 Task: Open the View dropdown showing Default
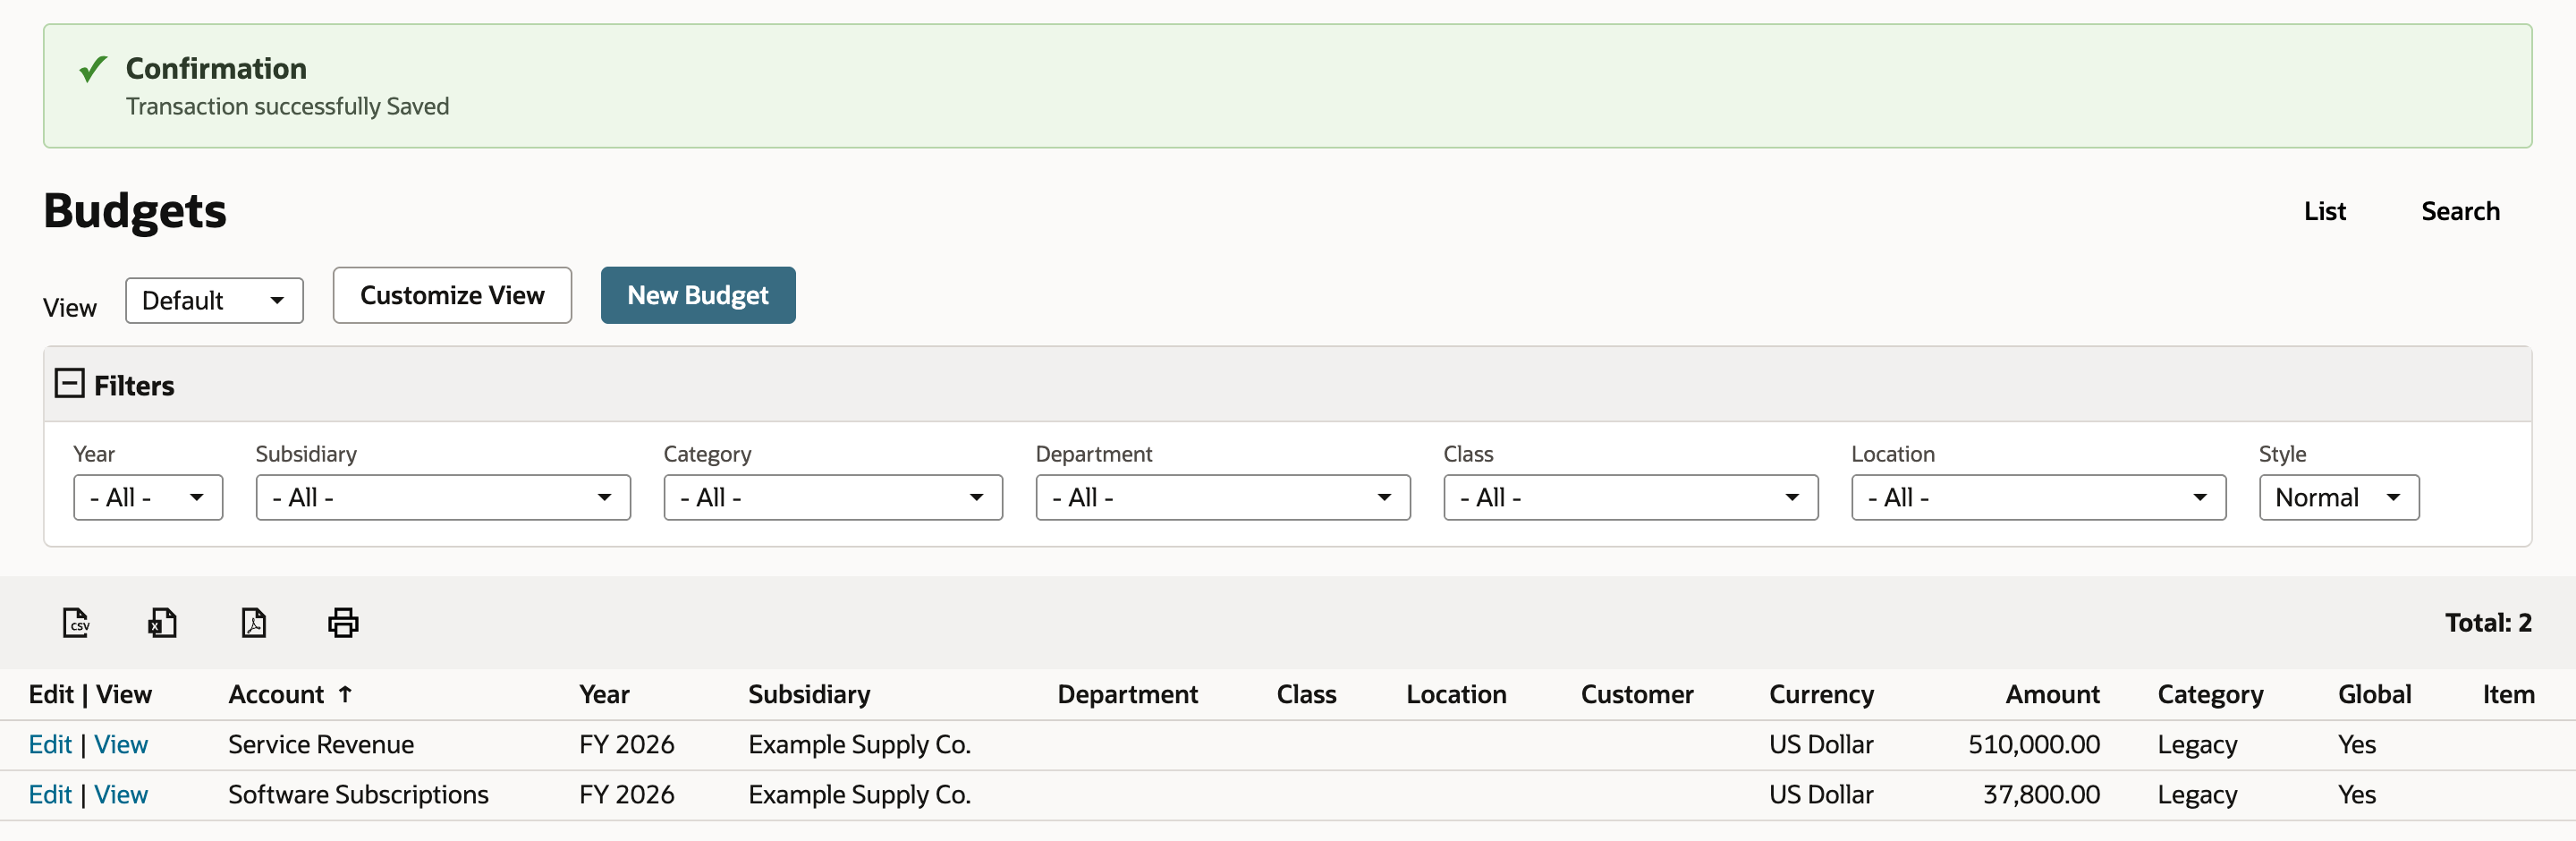214,300
